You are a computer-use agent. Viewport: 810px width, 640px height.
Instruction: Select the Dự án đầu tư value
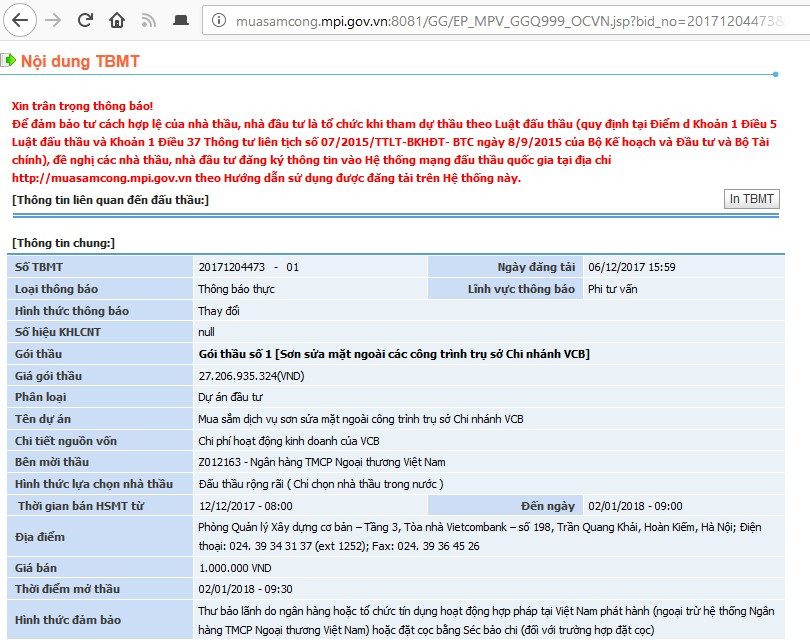[x=230, y=397]
